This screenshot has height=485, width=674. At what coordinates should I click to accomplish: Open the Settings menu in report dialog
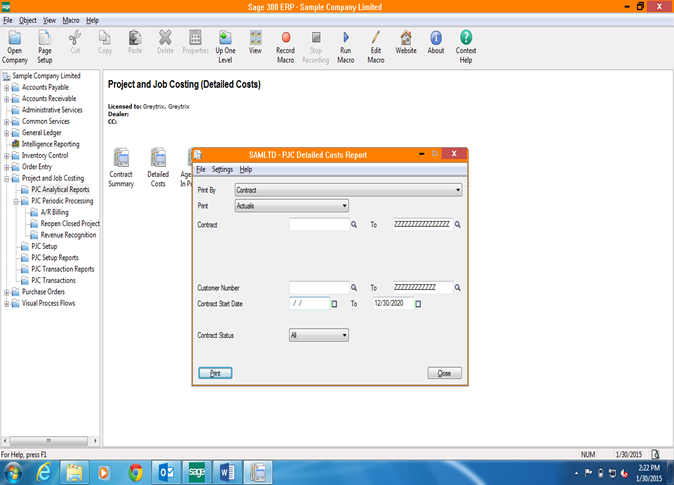point(222,169)
